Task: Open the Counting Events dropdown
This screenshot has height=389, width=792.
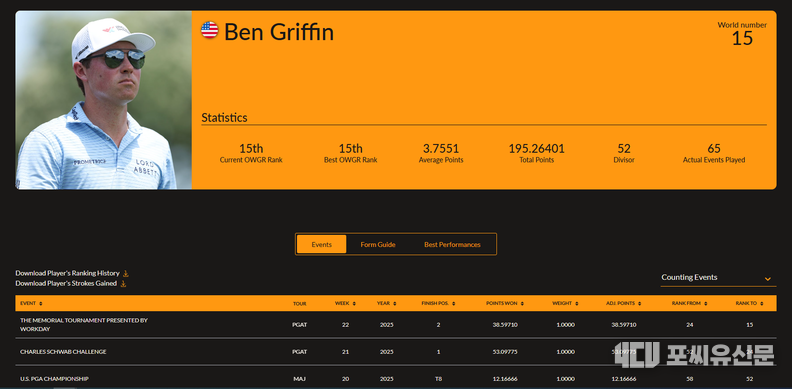Action: pos(718,277)
